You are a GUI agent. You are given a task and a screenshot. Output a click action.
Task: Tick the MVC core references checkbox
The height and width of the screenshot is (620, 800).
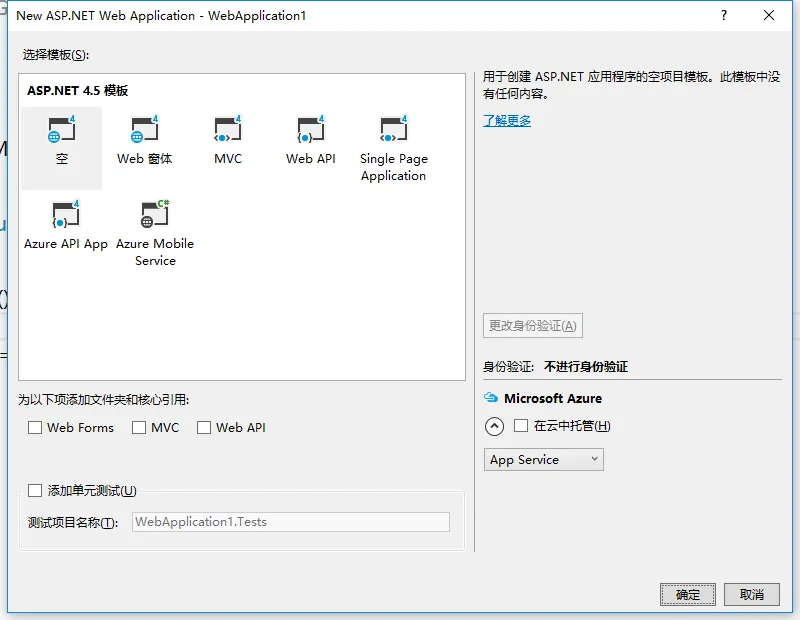click(x=139, y=428)
